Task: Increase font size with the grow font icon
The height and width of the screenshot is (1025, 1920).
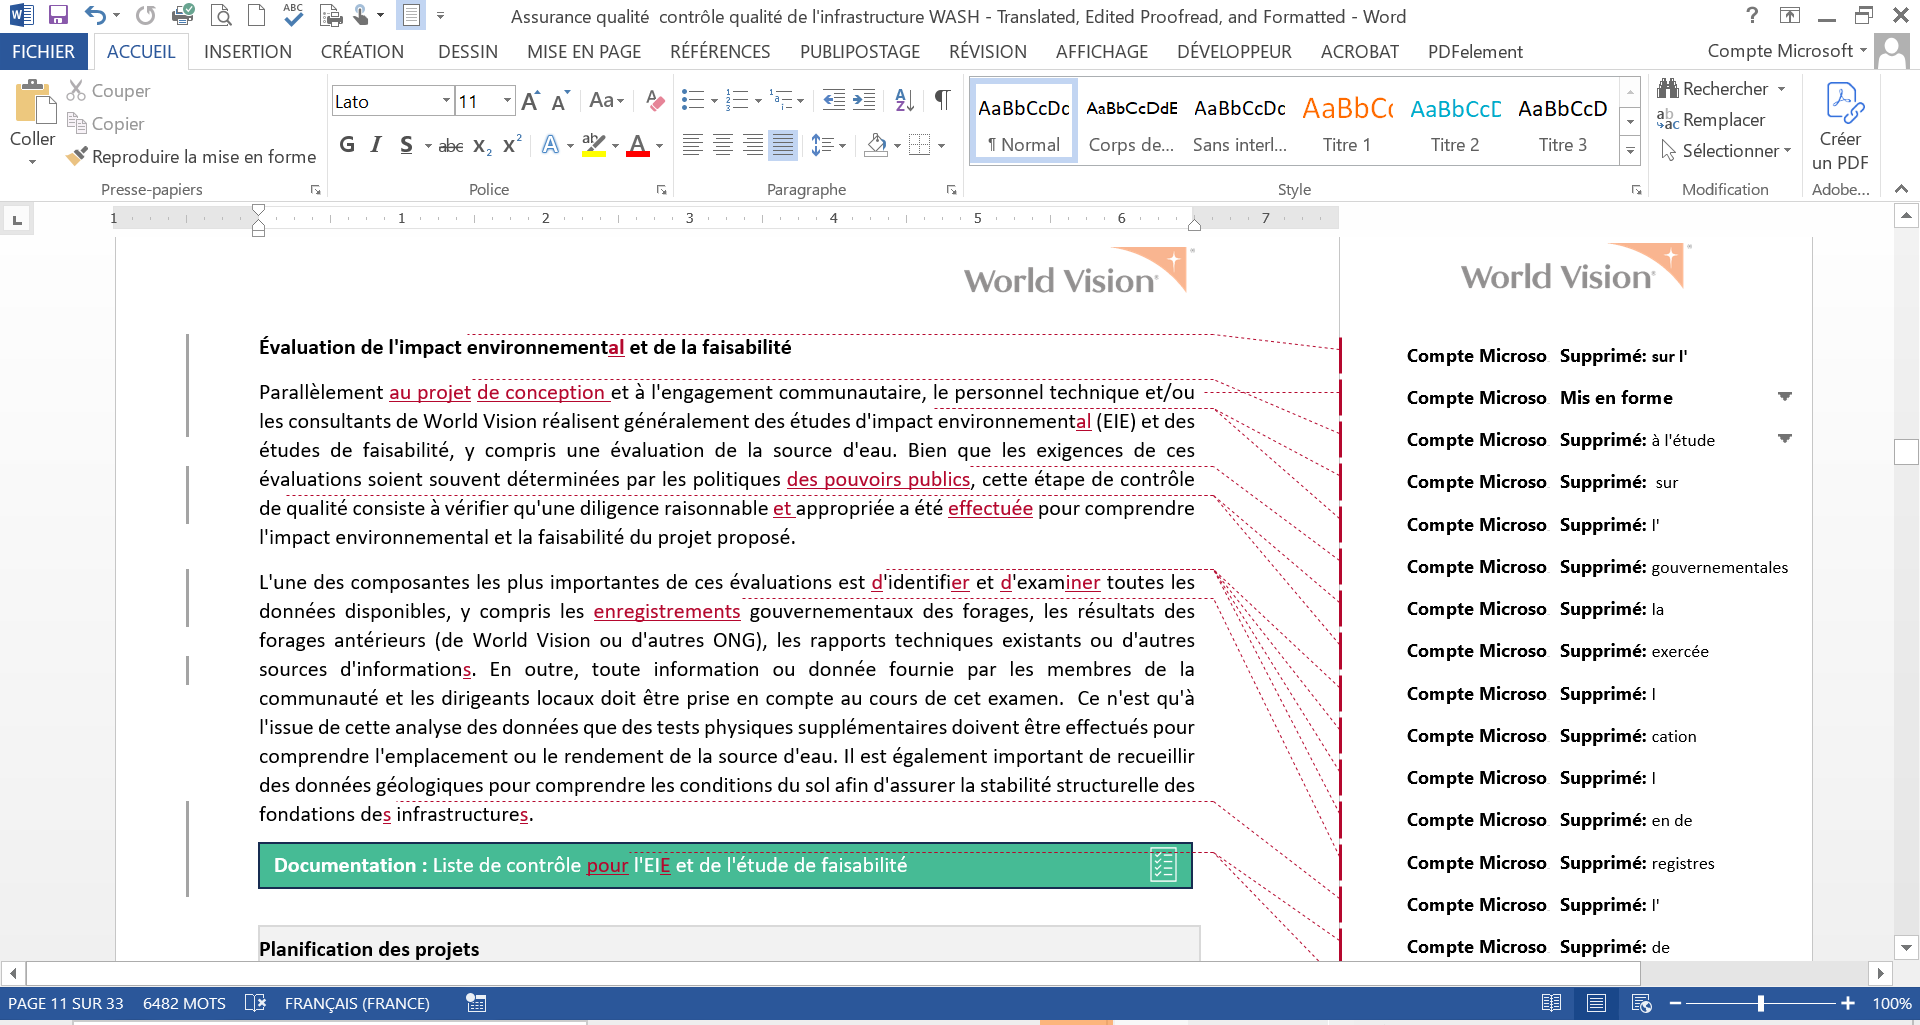Action: pyautogui.click(x=531, y=101)
